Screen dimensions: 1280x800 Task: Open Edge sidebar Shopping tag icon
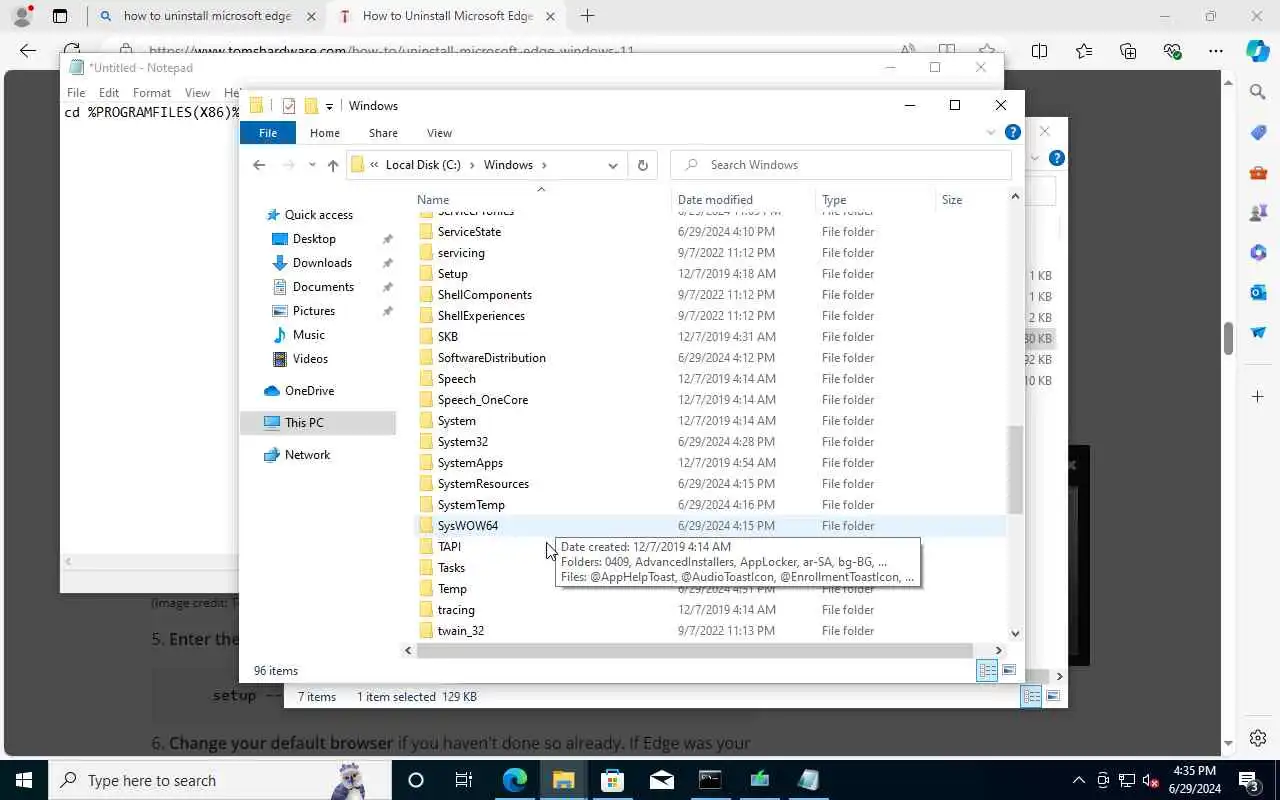point(1258,132)
